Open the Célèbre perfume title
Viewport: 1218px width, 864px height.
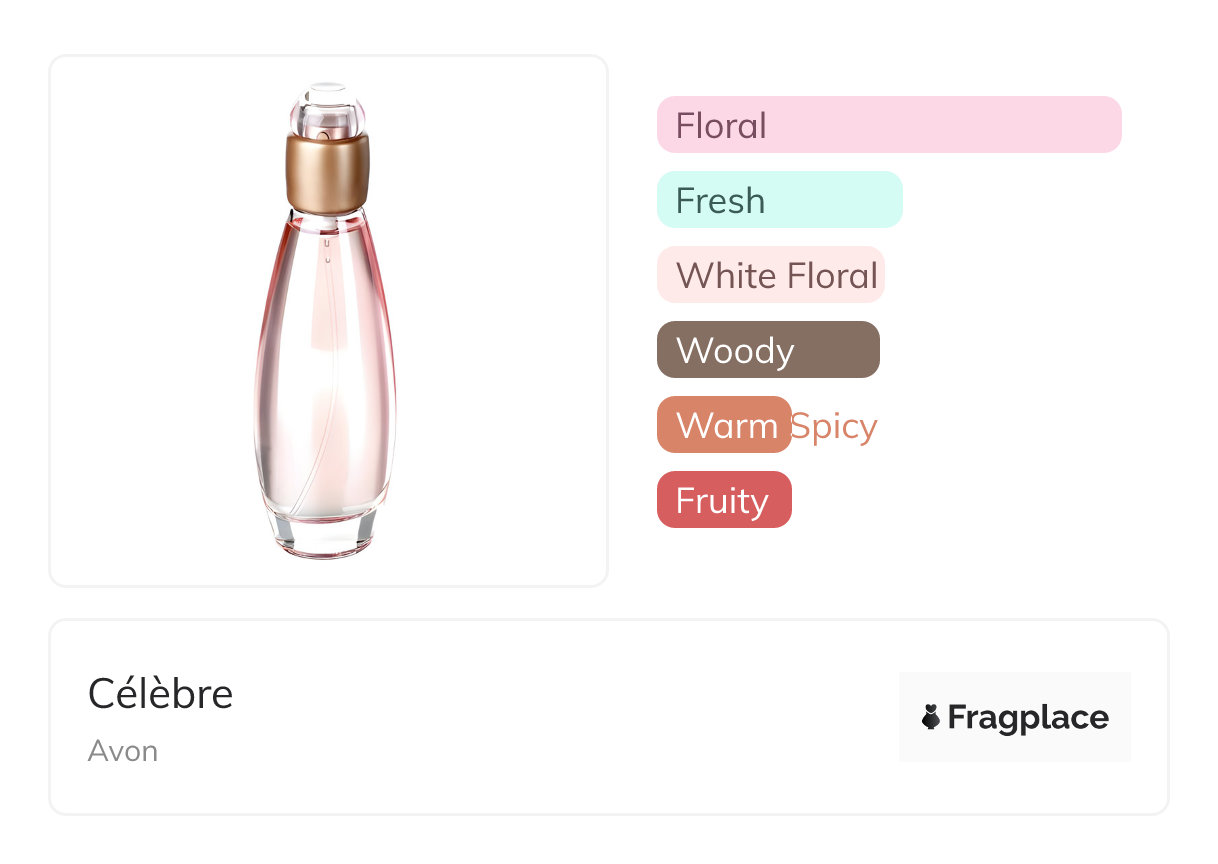pyautogui.click(x=160, y=693)
